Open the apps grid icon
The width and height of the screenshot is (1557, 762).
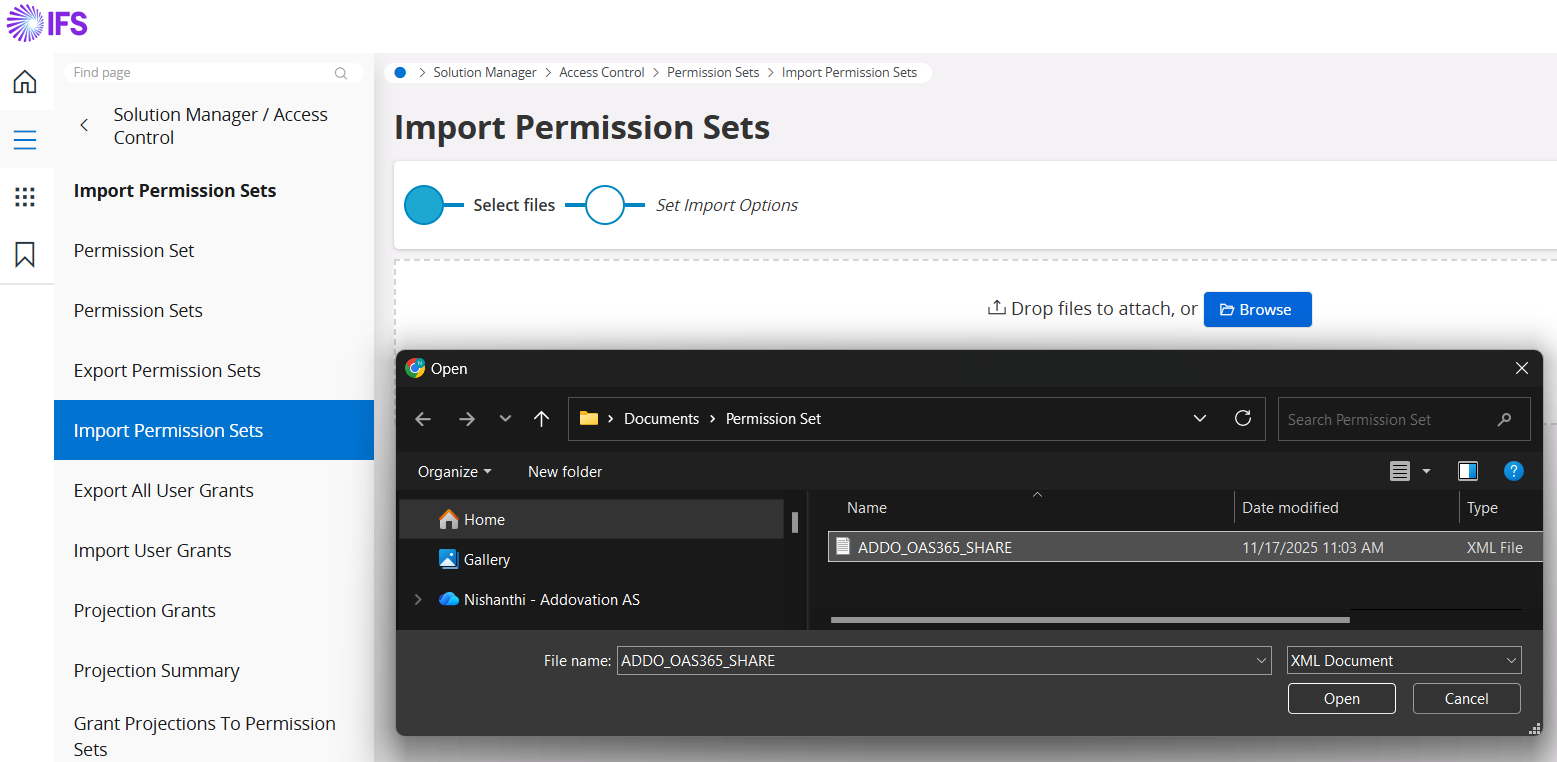pyautogui.click(x=25, y=197)
